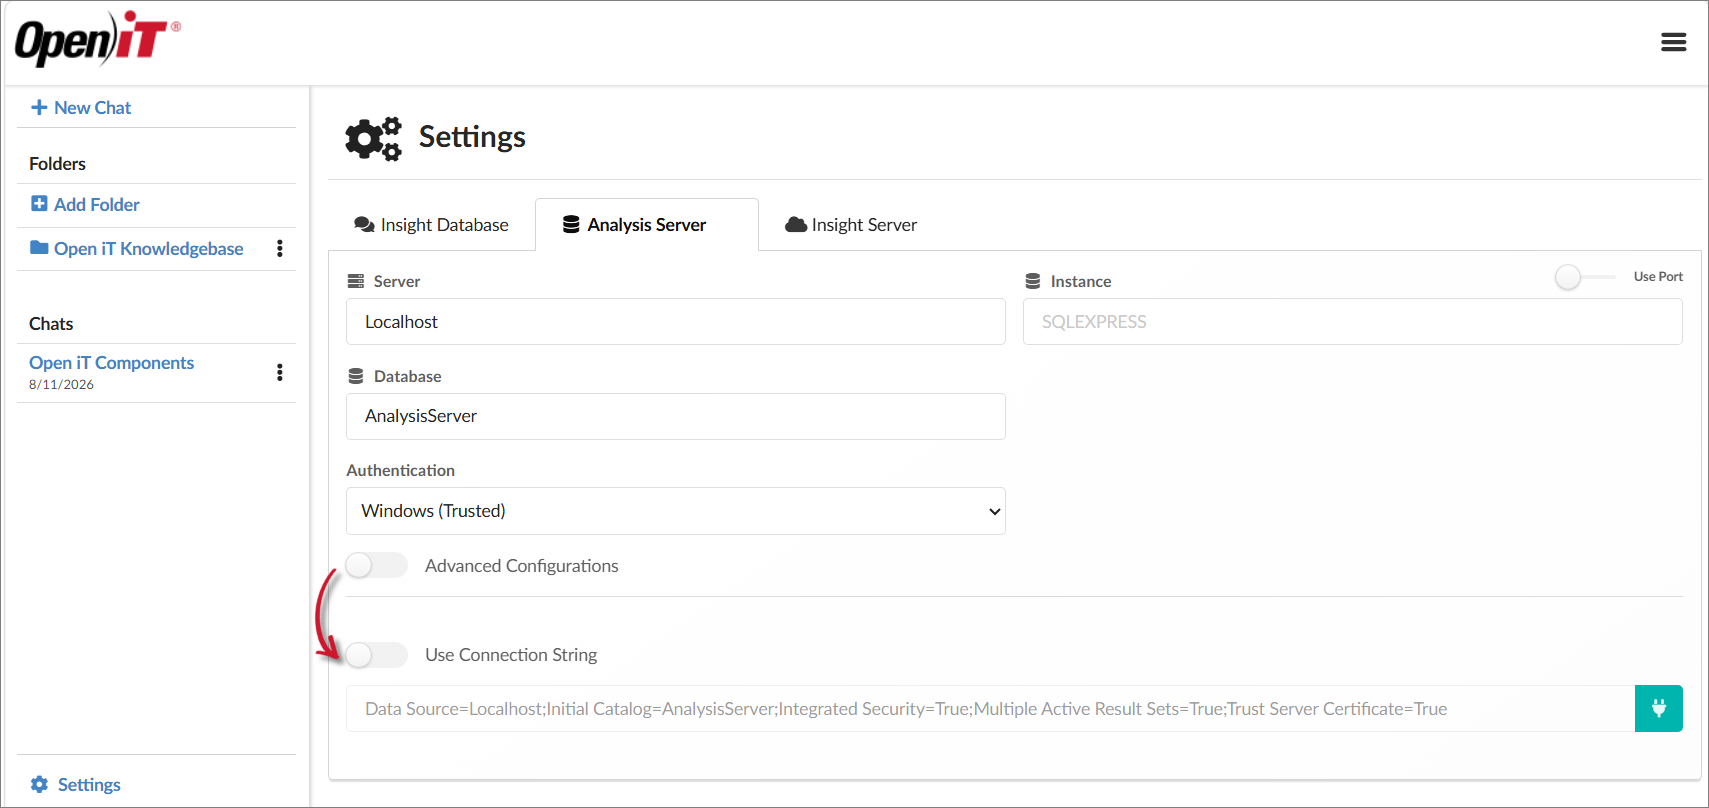The height and width of the screenshot is (808, 1709).
Task: Click the Insight Database tab chat icon
Action: click(x=364, y=225)
